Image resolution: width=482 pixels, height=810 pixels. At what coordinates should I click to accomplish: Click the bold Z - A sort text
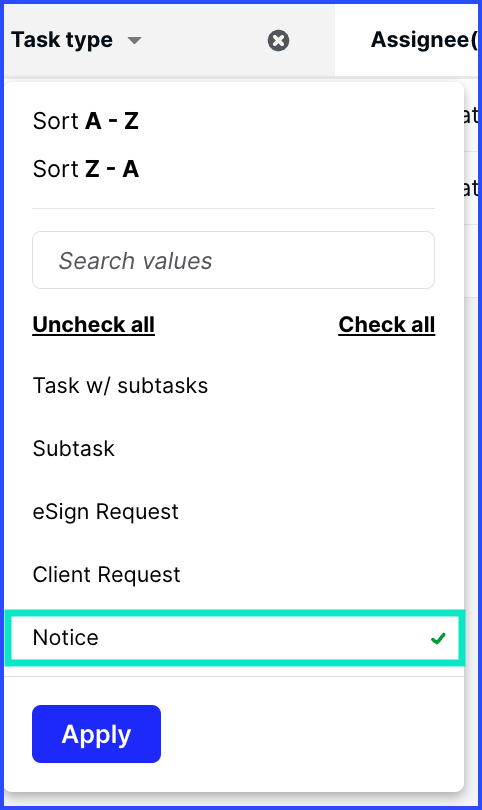coord(112,169)
